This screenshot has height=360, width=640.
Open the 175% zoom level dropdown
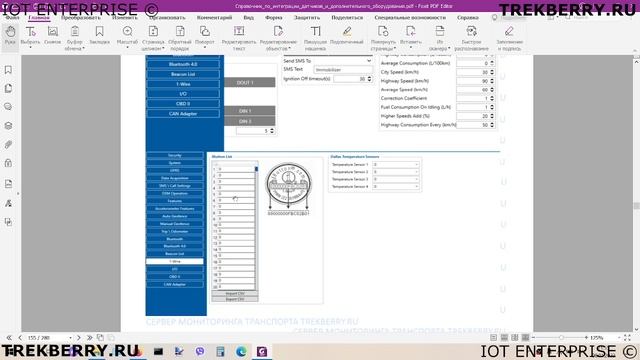619,338
